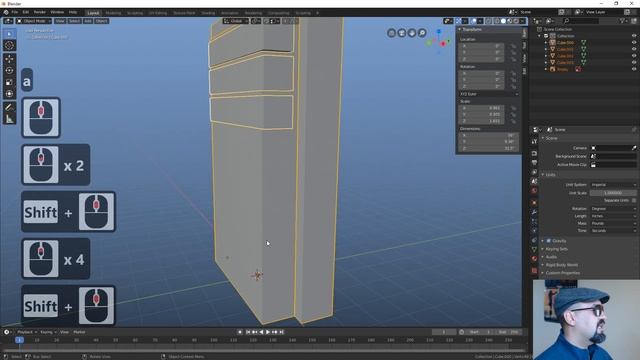Toggle X-ray view button

[489, 21]
